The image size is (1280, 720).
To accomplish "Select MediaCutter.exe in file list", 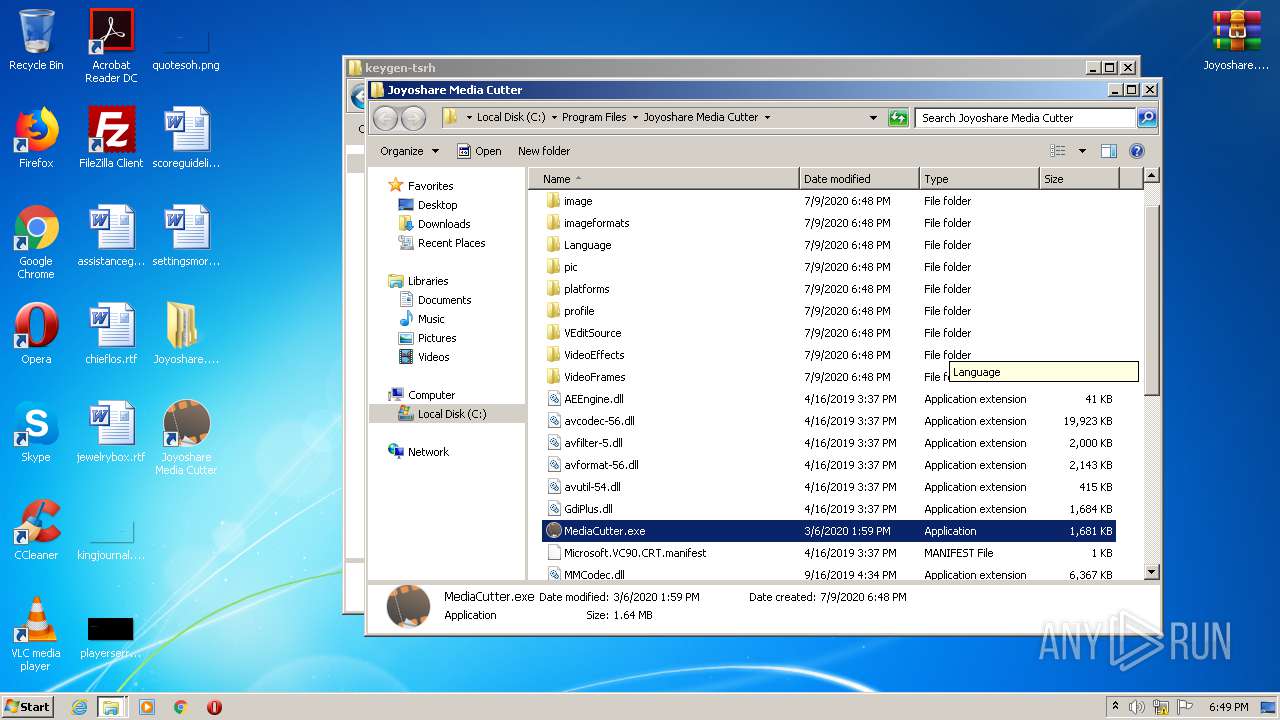I will click(828, 531).
